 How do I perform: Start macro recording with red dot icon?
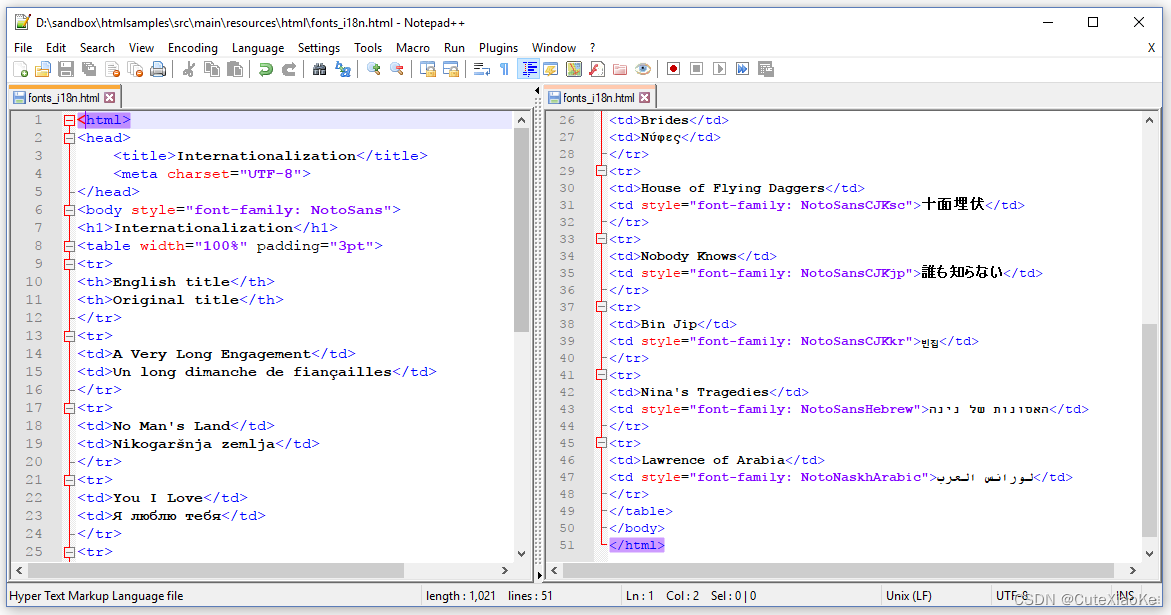click(673, 69)
